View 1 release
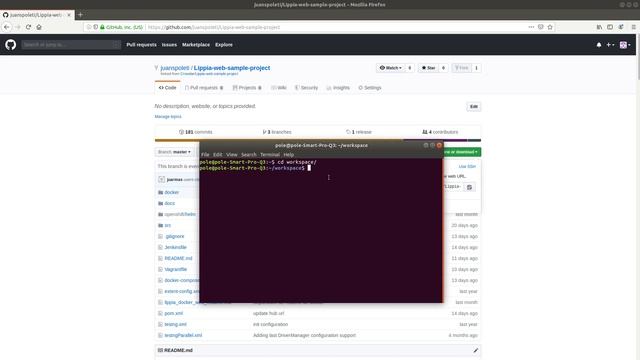640x360 pixels. coord(358,132)
